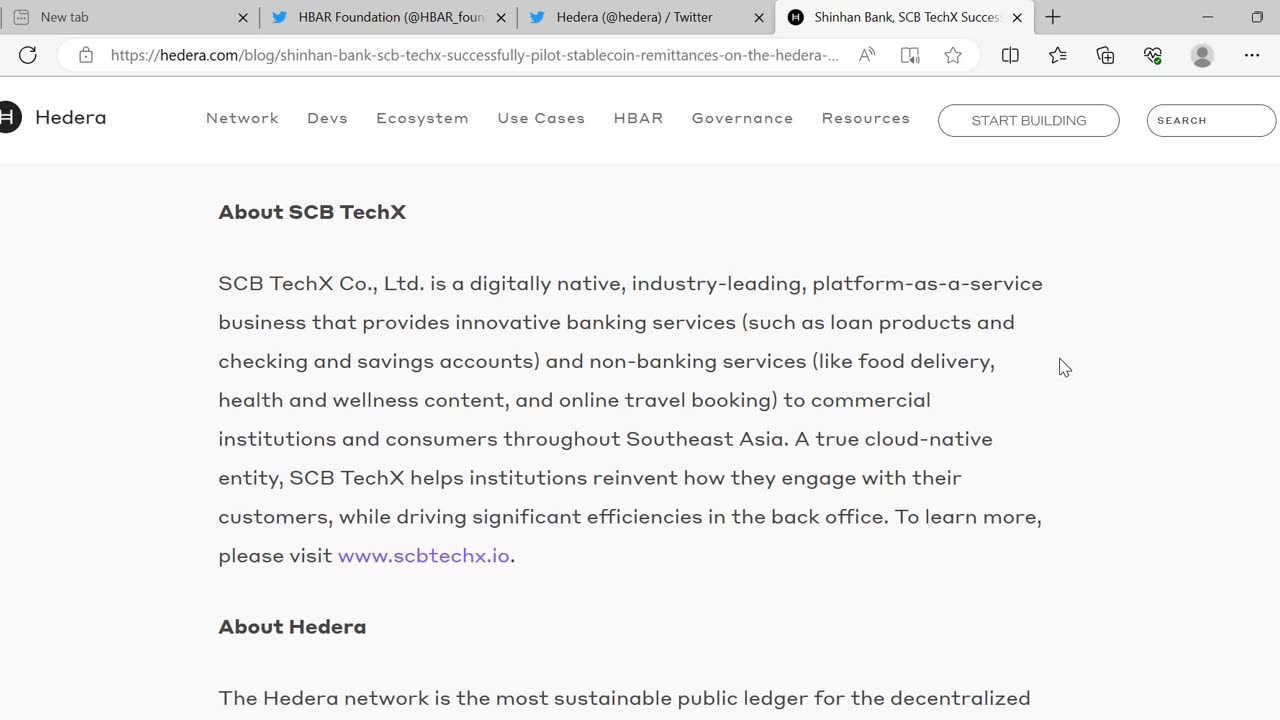The width and height of the screenshot is (1280, 720).
Task: Add a new browser tab
Action: [1053, 17]
